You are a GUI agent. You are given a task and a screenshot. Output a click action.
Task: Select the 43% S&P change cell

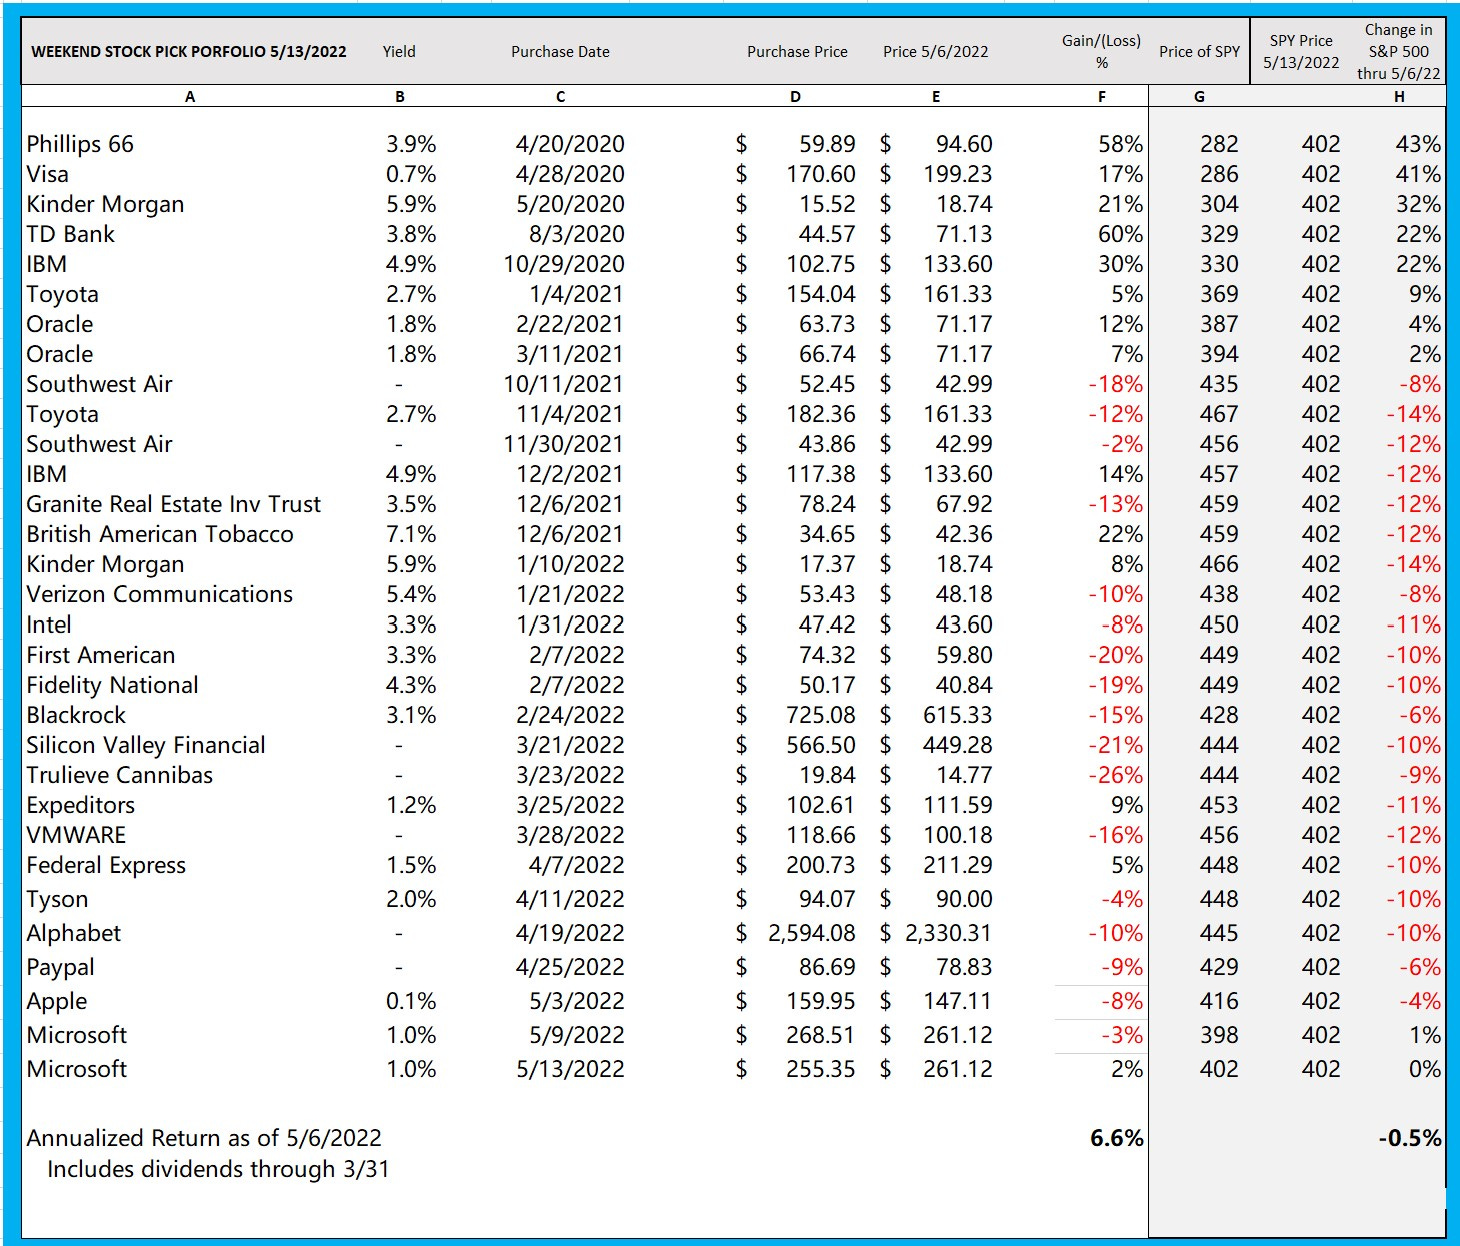pyautogui.click(x=1418, y=144)
